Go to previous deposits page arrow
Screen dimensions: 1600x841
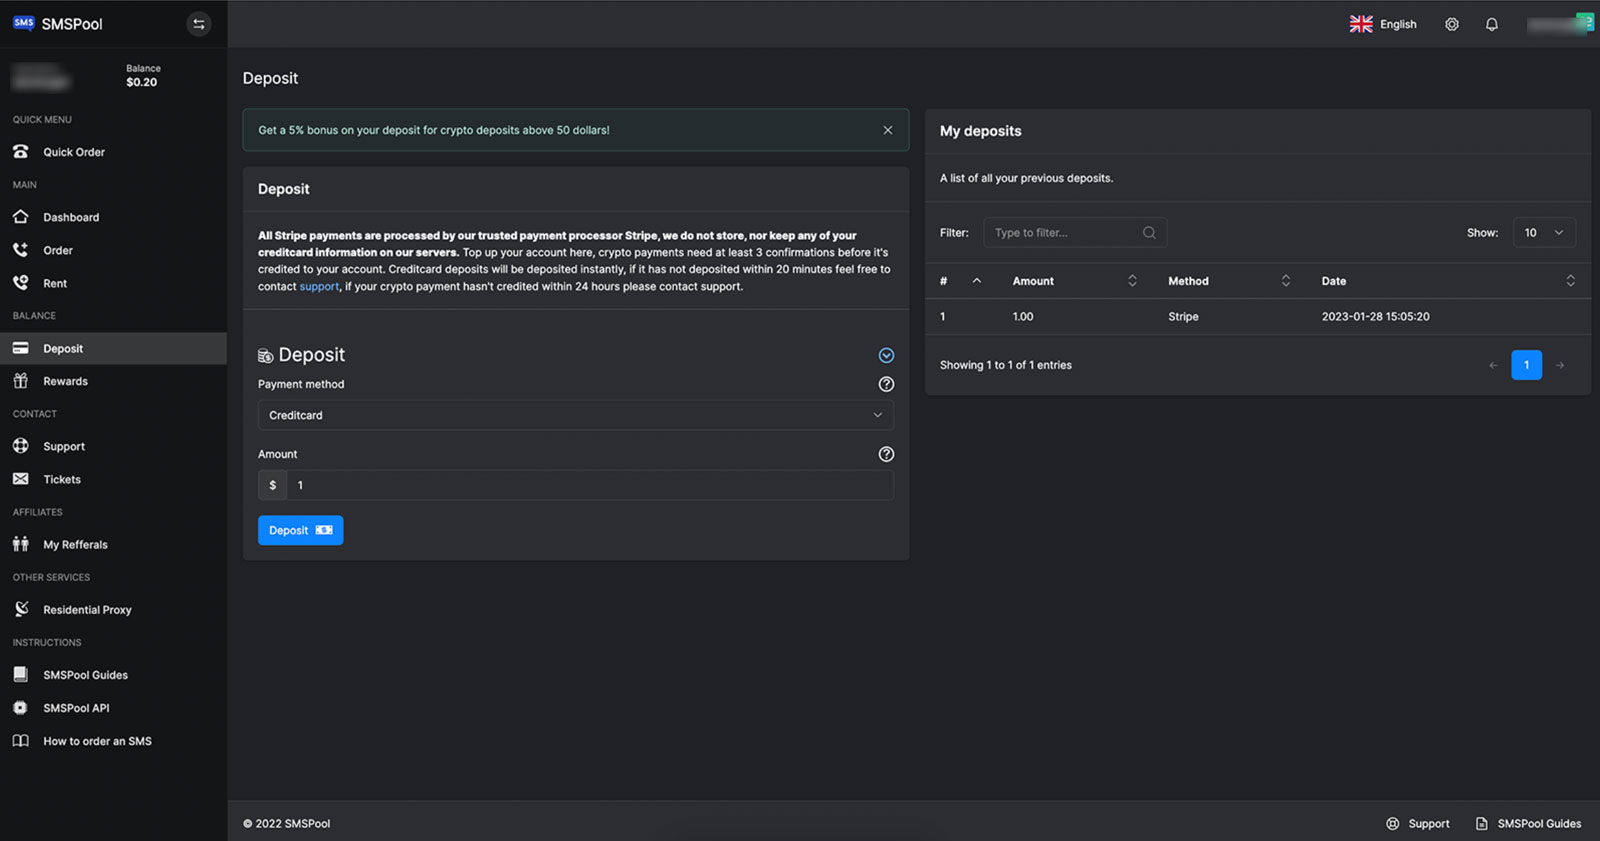tap(1493, 365)
